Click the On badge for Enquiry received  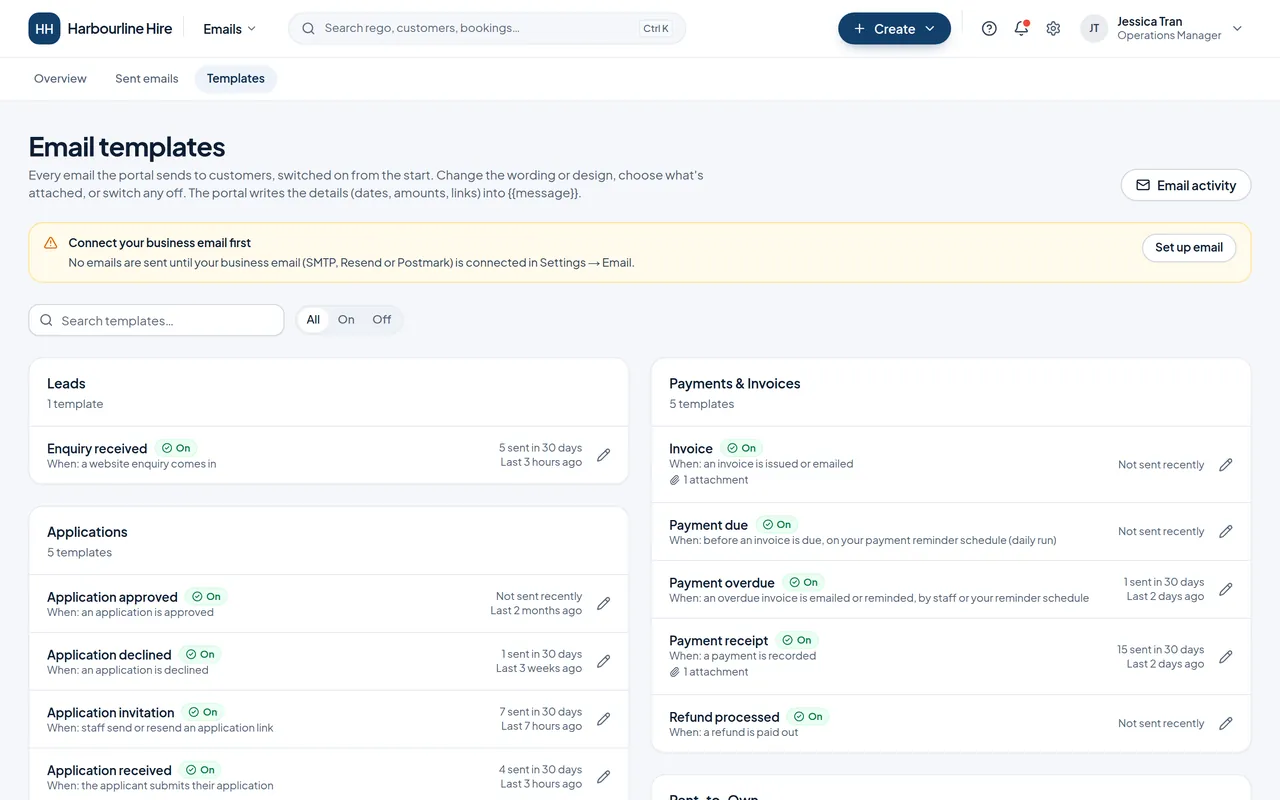(176, 448)
